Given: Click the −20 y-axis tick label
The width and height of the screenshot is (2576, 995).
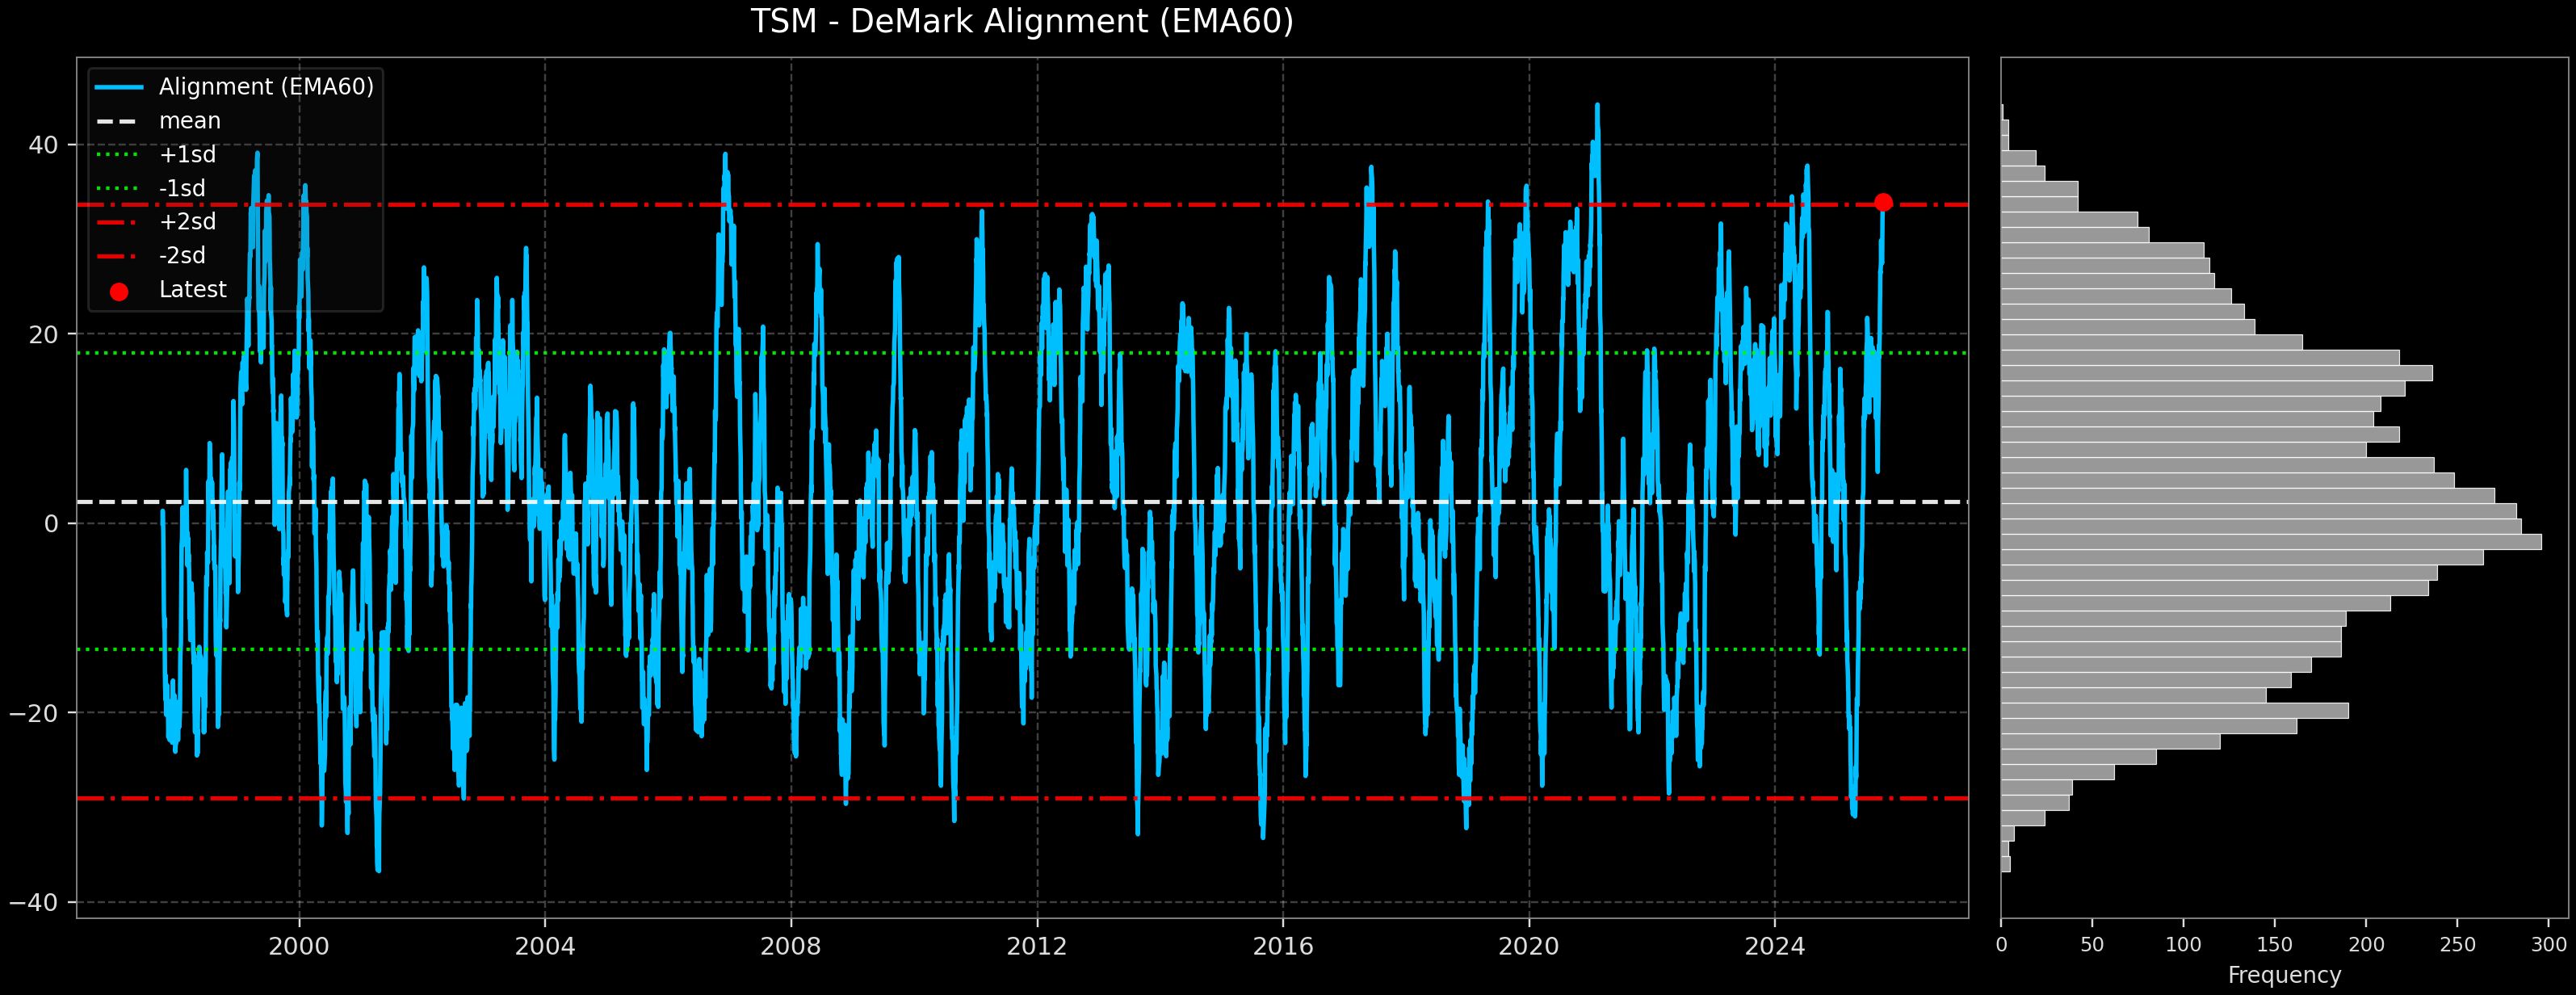Looking at the screenshot, I should [x=34, y=714].
